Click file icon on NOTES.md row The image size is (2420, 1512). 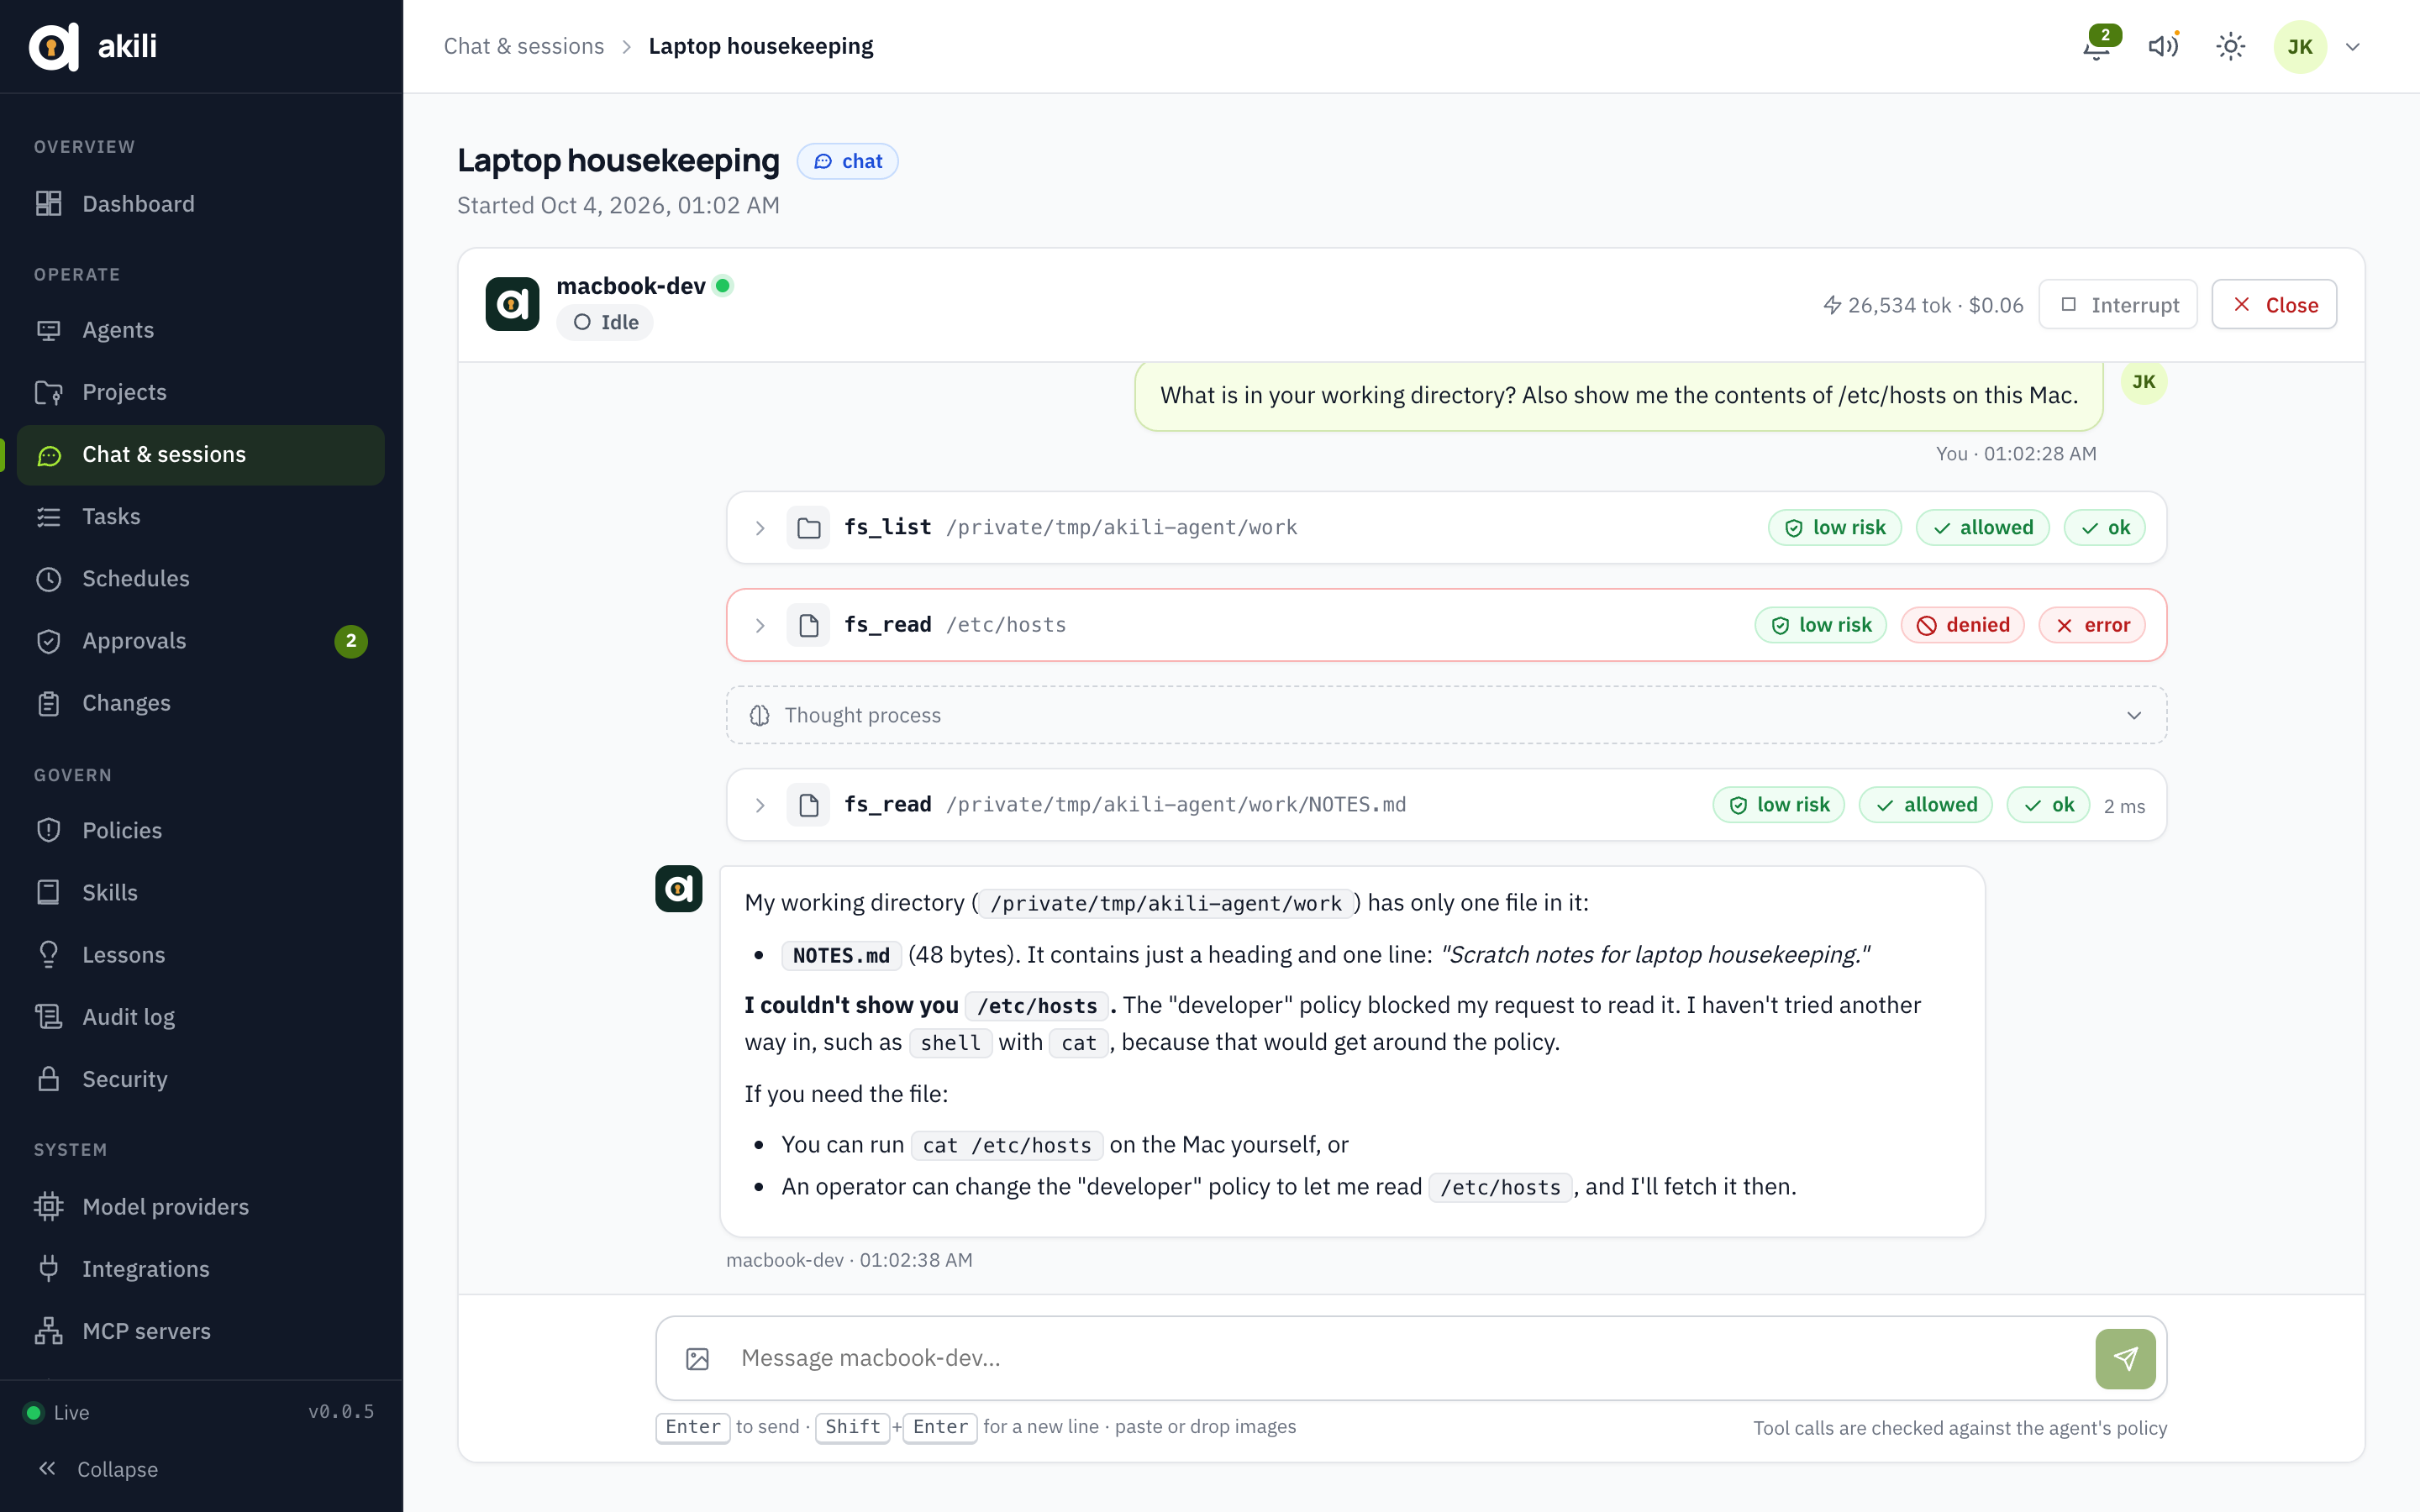(x=808, y=805)
